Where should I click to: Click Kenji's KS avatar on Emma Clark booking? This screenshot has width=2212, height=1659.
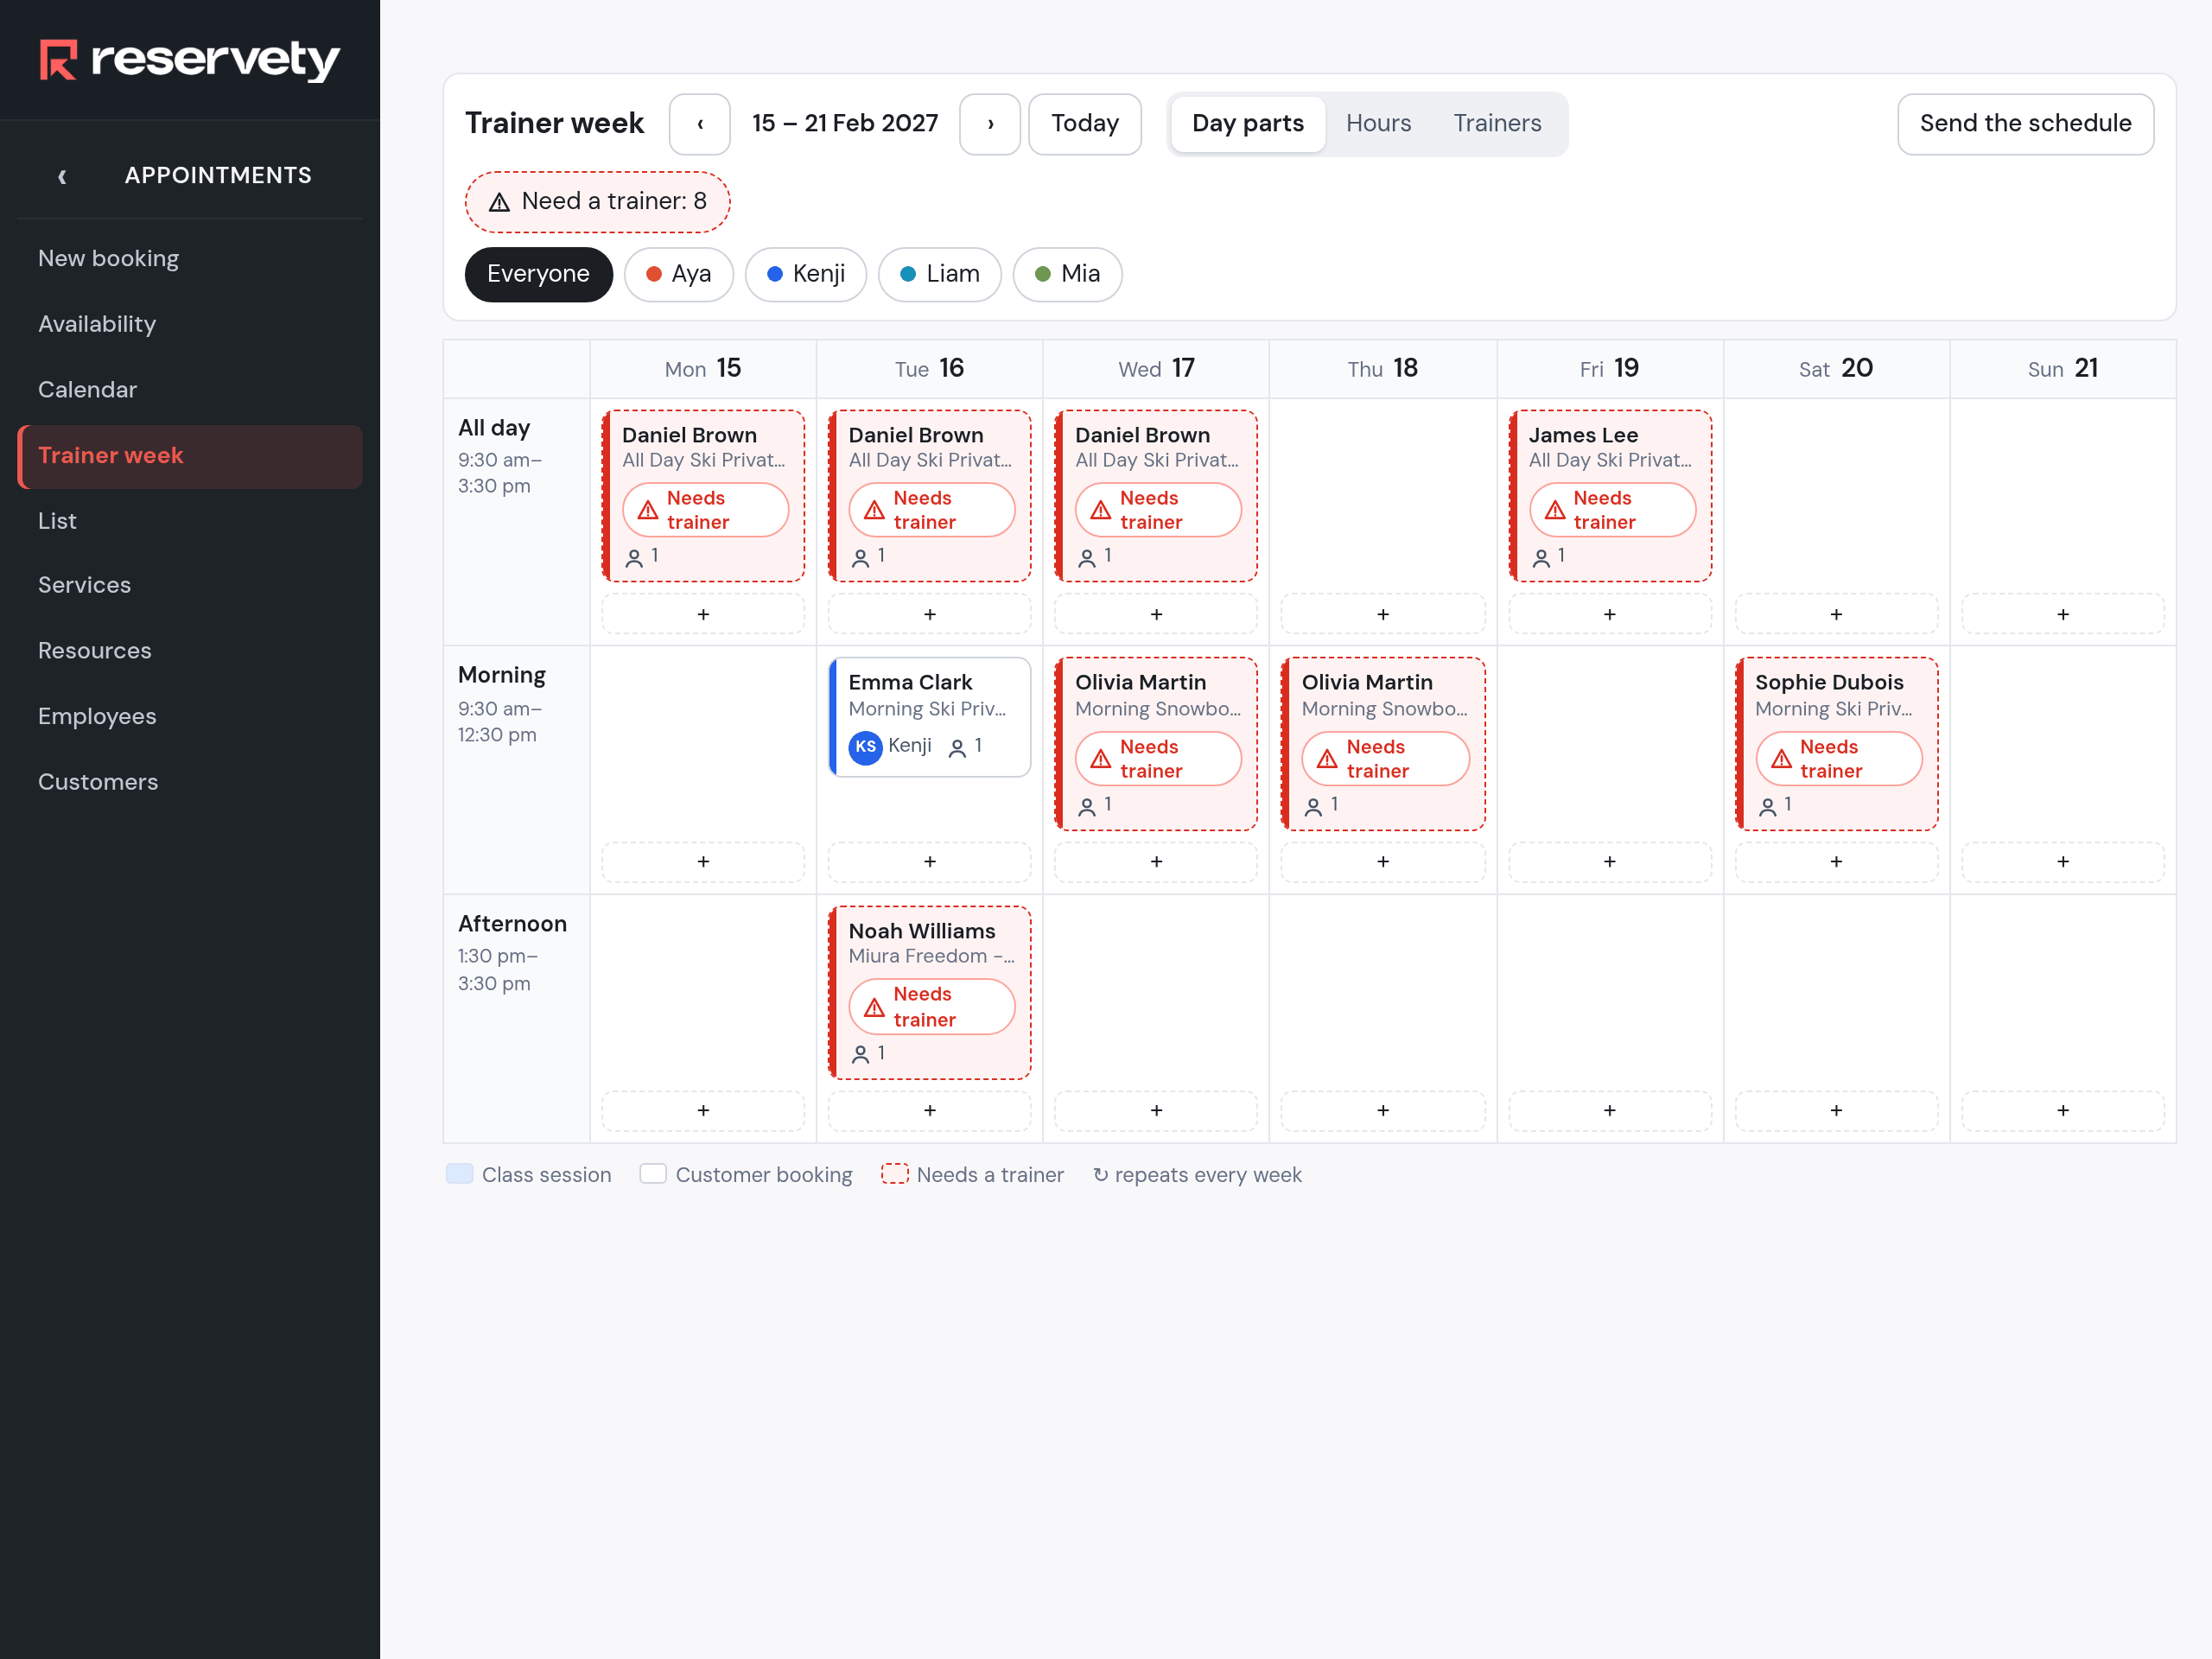coord(865,747)
